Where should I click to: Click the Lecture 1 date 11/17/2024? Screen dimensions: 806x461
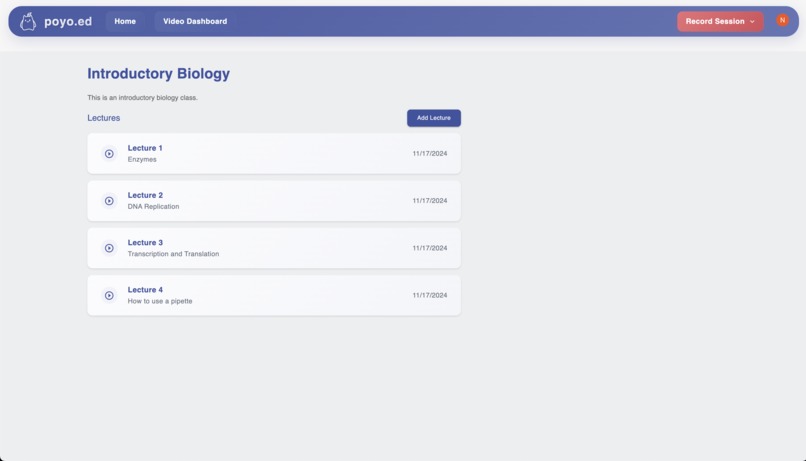coord(430,154)
